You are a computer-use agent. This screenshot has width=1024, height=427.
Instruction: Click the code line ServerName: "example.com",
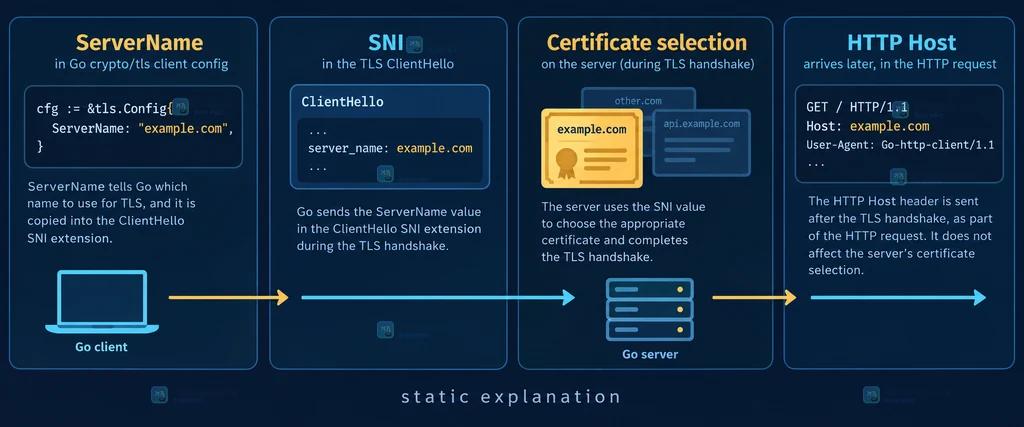(142, 128)
